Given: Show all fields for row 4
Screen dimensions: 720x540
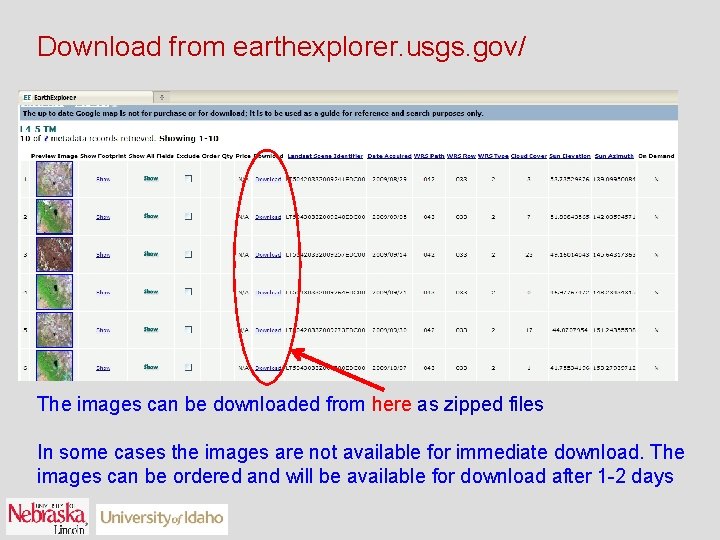Looking at the screenshot, I should click(151, 291).
